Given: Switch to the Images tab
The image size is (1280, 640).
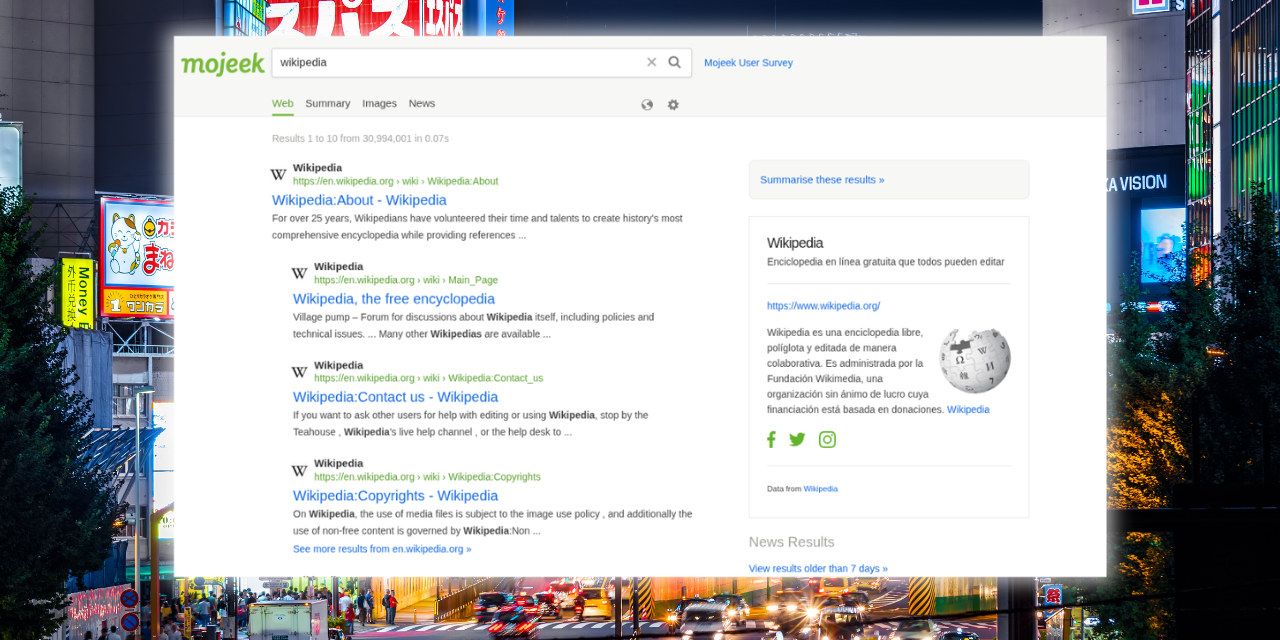Looking at the screenshot, I should (380, 103).
